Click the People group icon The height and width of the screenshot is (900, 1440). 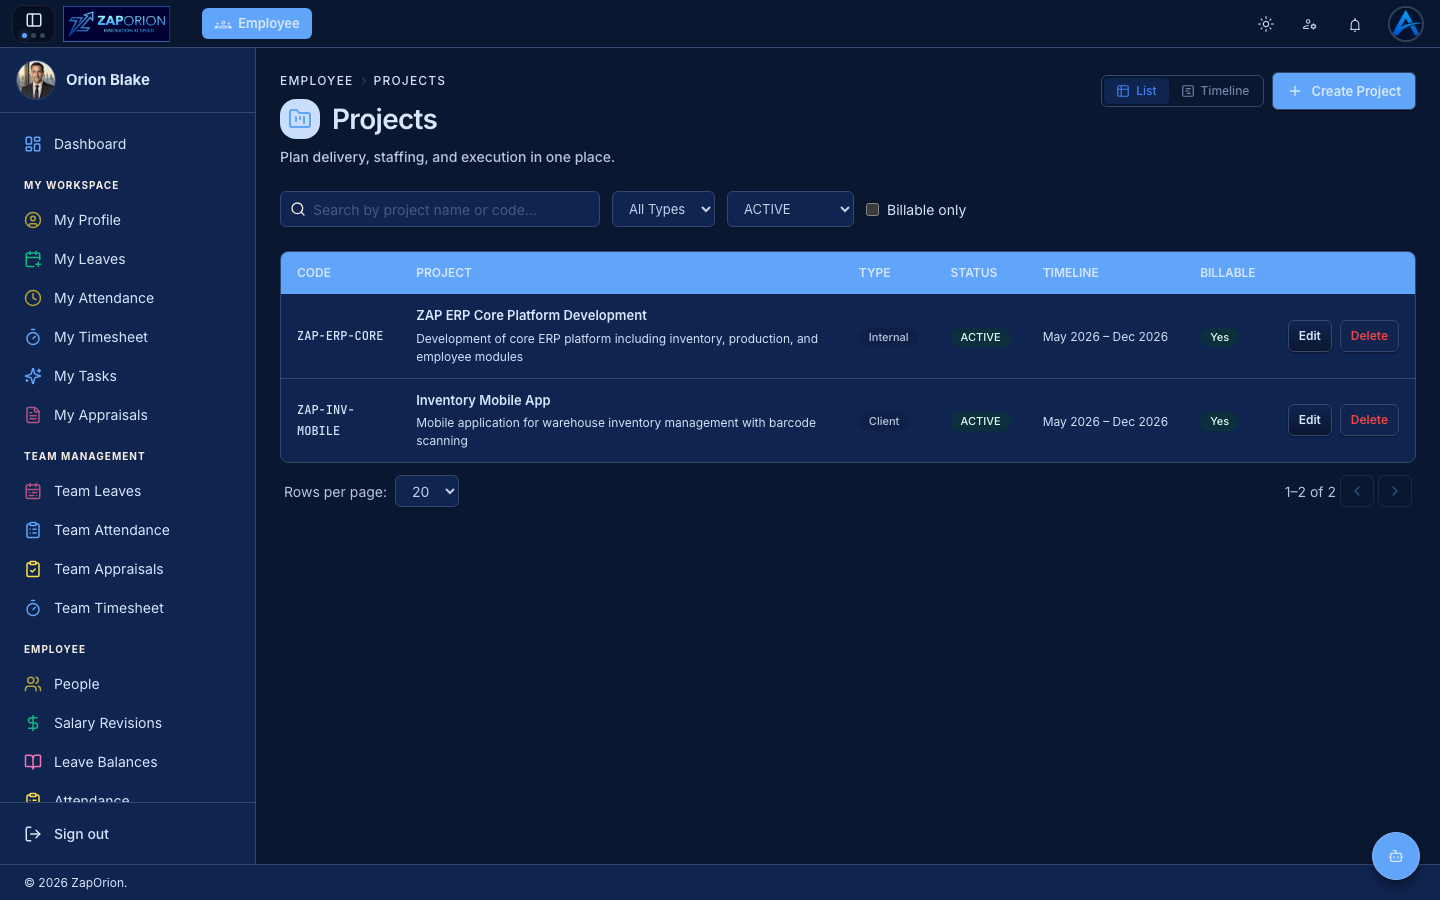pyautogui.click(x=33, y=684)
